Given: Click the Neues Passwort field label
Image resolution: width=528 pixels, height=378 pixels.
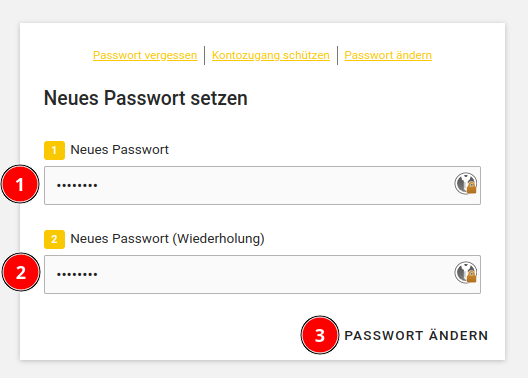Looking at the screenshot, I should point(120,150).
